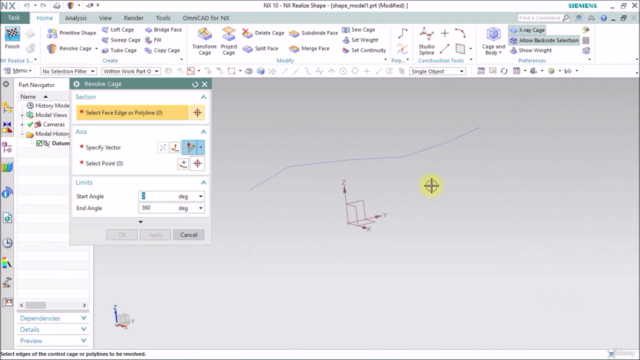Select the Tube Cage tool
This screenshot has height=360, width=640.
coord(119,50)
